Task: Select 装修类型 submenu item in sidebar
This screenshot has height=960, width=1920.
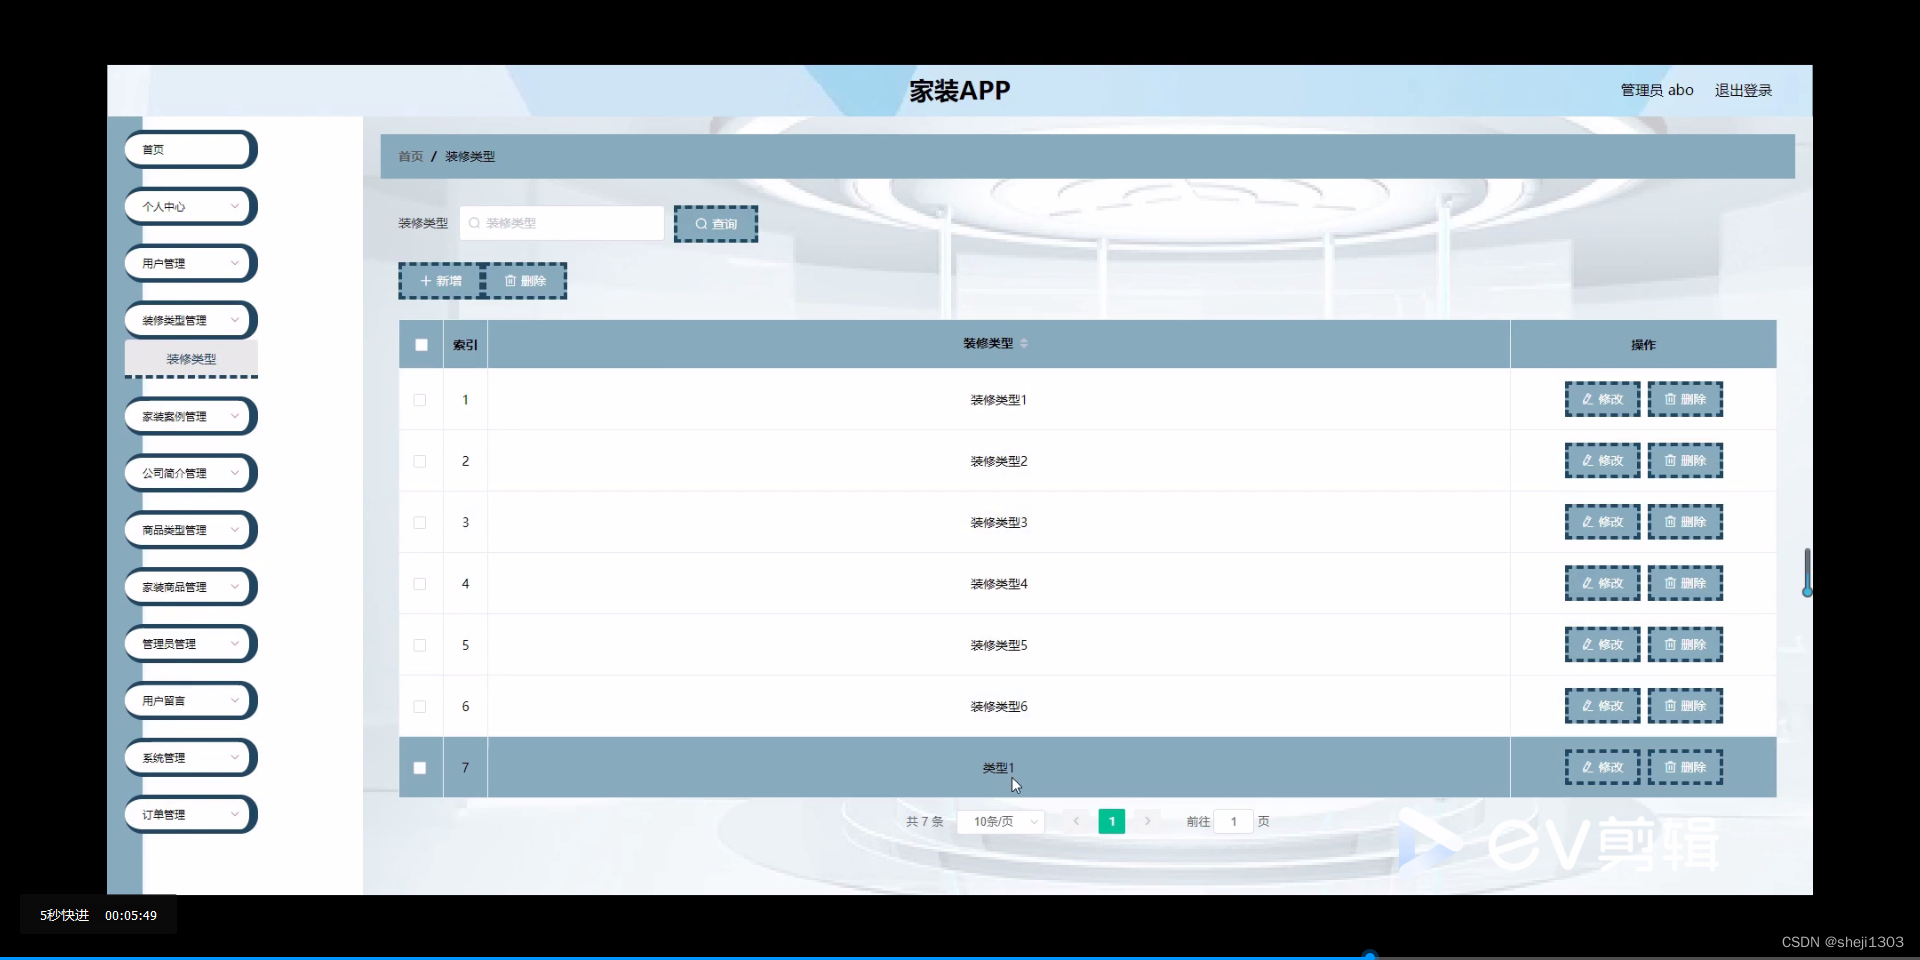Action: 190,358
